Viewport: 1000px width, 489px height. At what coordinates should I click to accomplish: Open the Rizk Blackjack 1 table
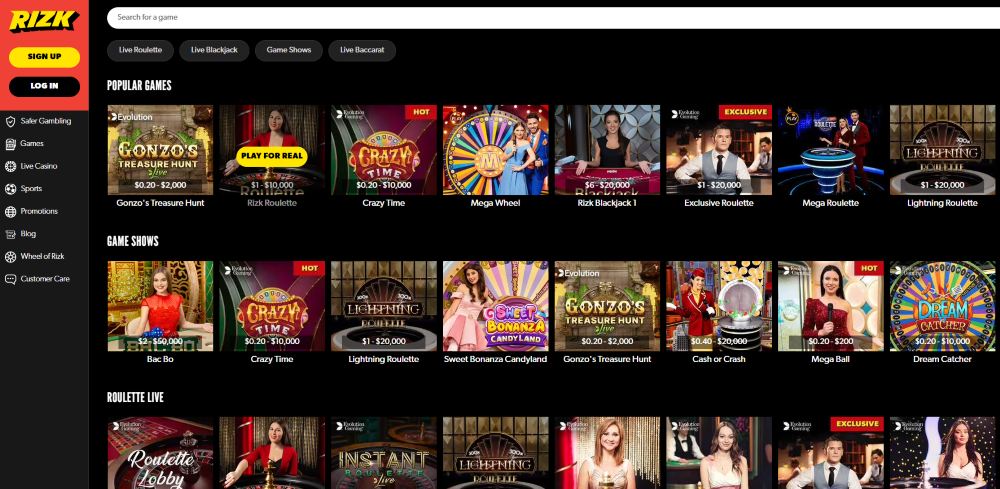pyautogui.click(x=607, y=150)
